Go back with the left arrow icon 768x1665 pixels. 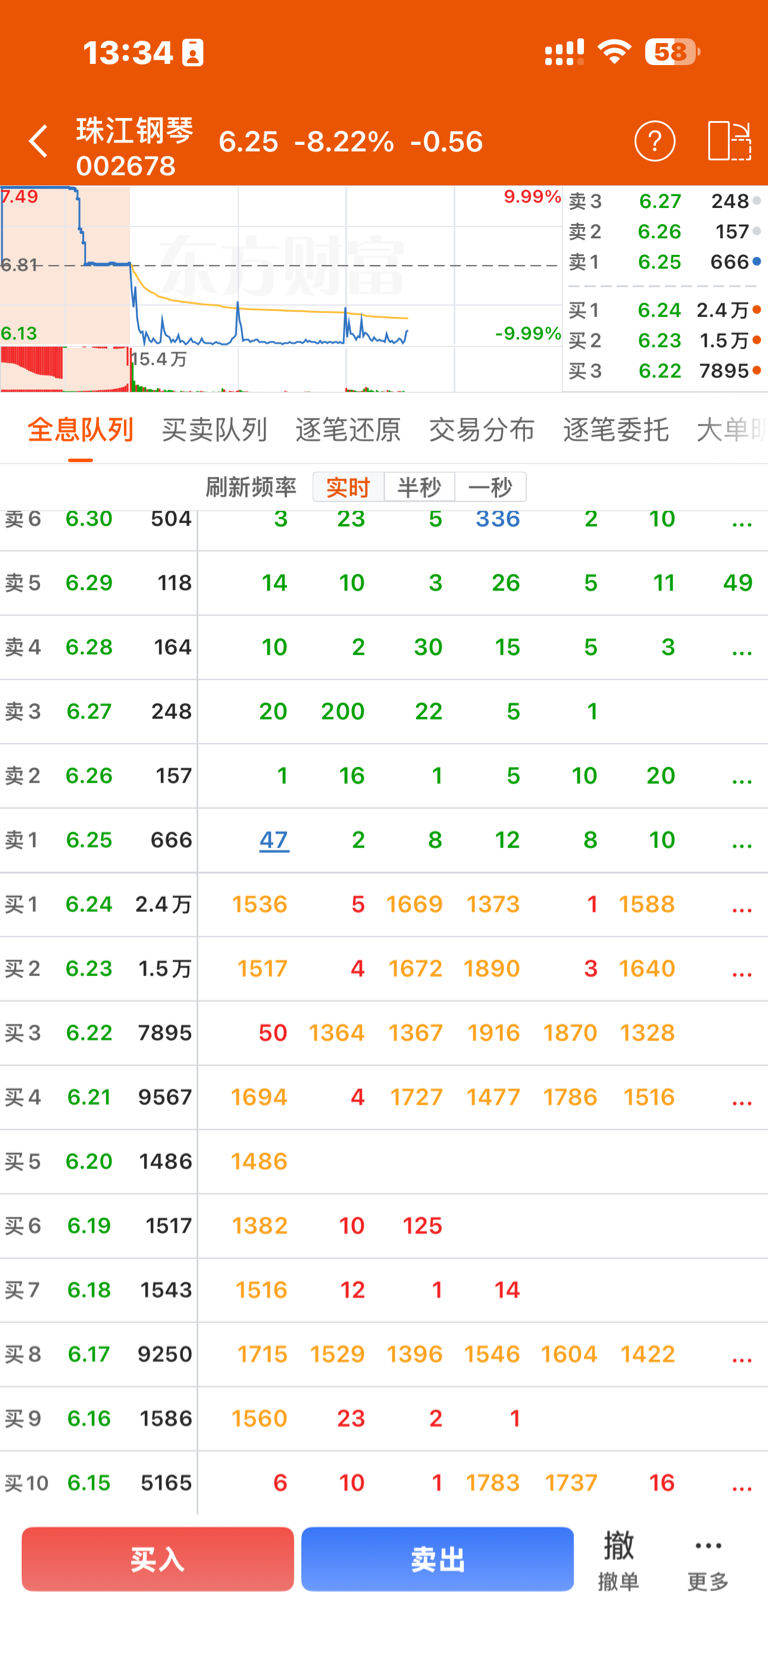tap(38, 142)
